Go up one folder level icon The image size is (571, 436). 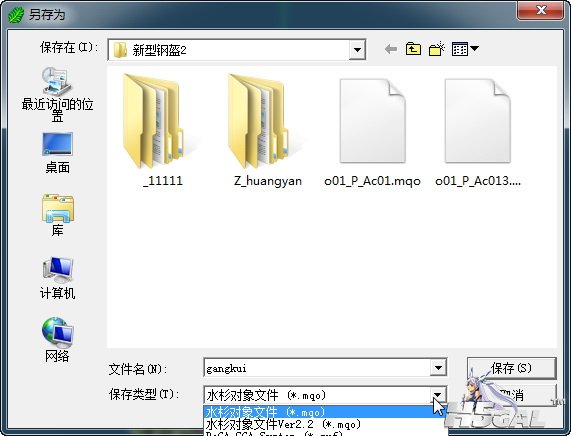pos(413,48)
